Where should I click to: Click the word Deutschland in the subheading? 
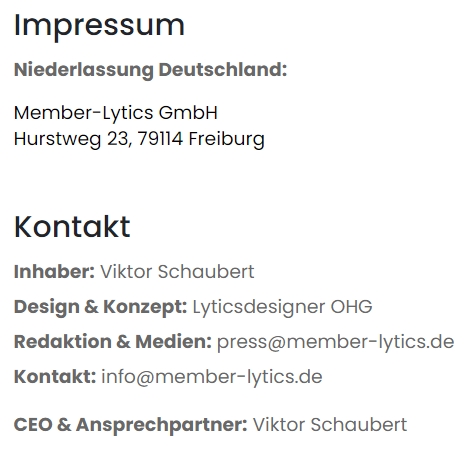pos(223,70)
